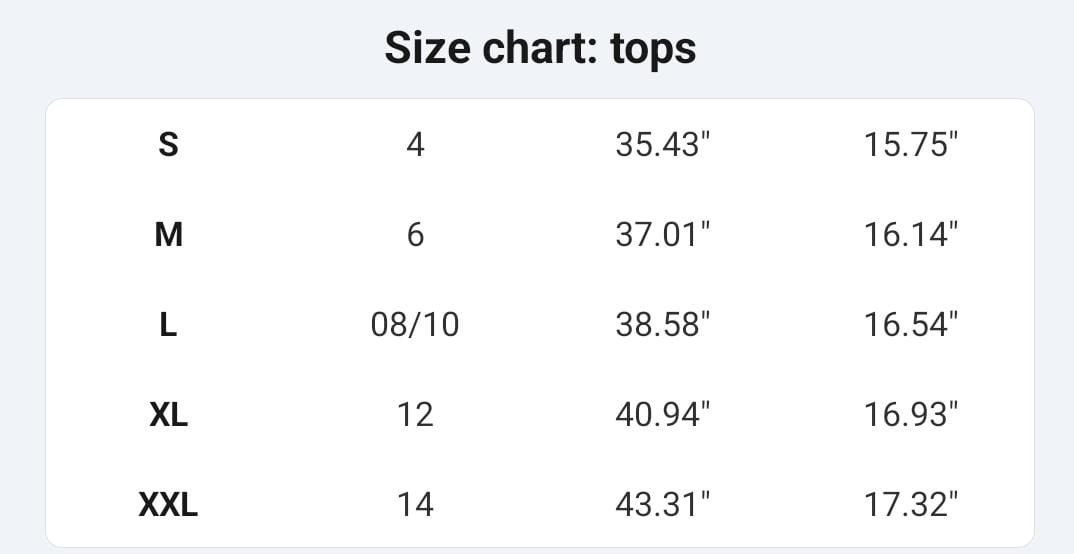1074x554 pixels.
Task: Click the 15.75" measurement
Action: (911, 144)
